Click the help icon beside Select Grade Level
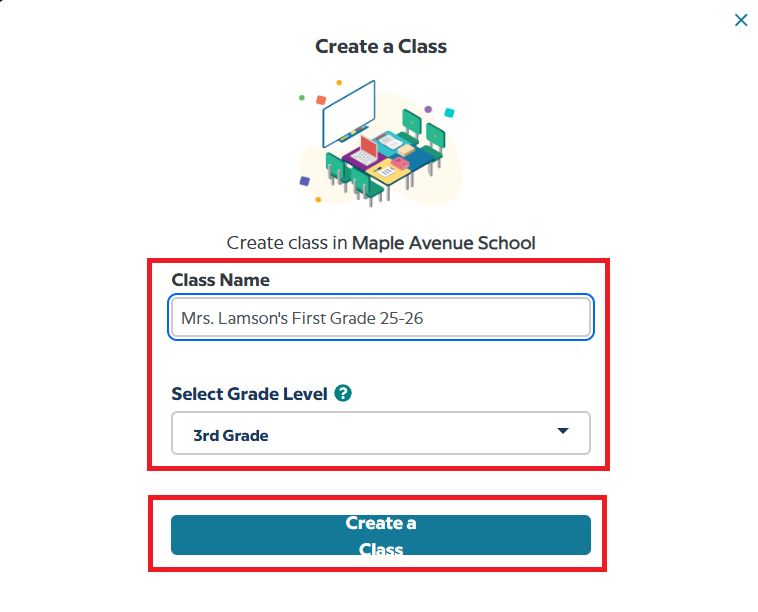Screen dimensions: 758x612 (343, 394)
